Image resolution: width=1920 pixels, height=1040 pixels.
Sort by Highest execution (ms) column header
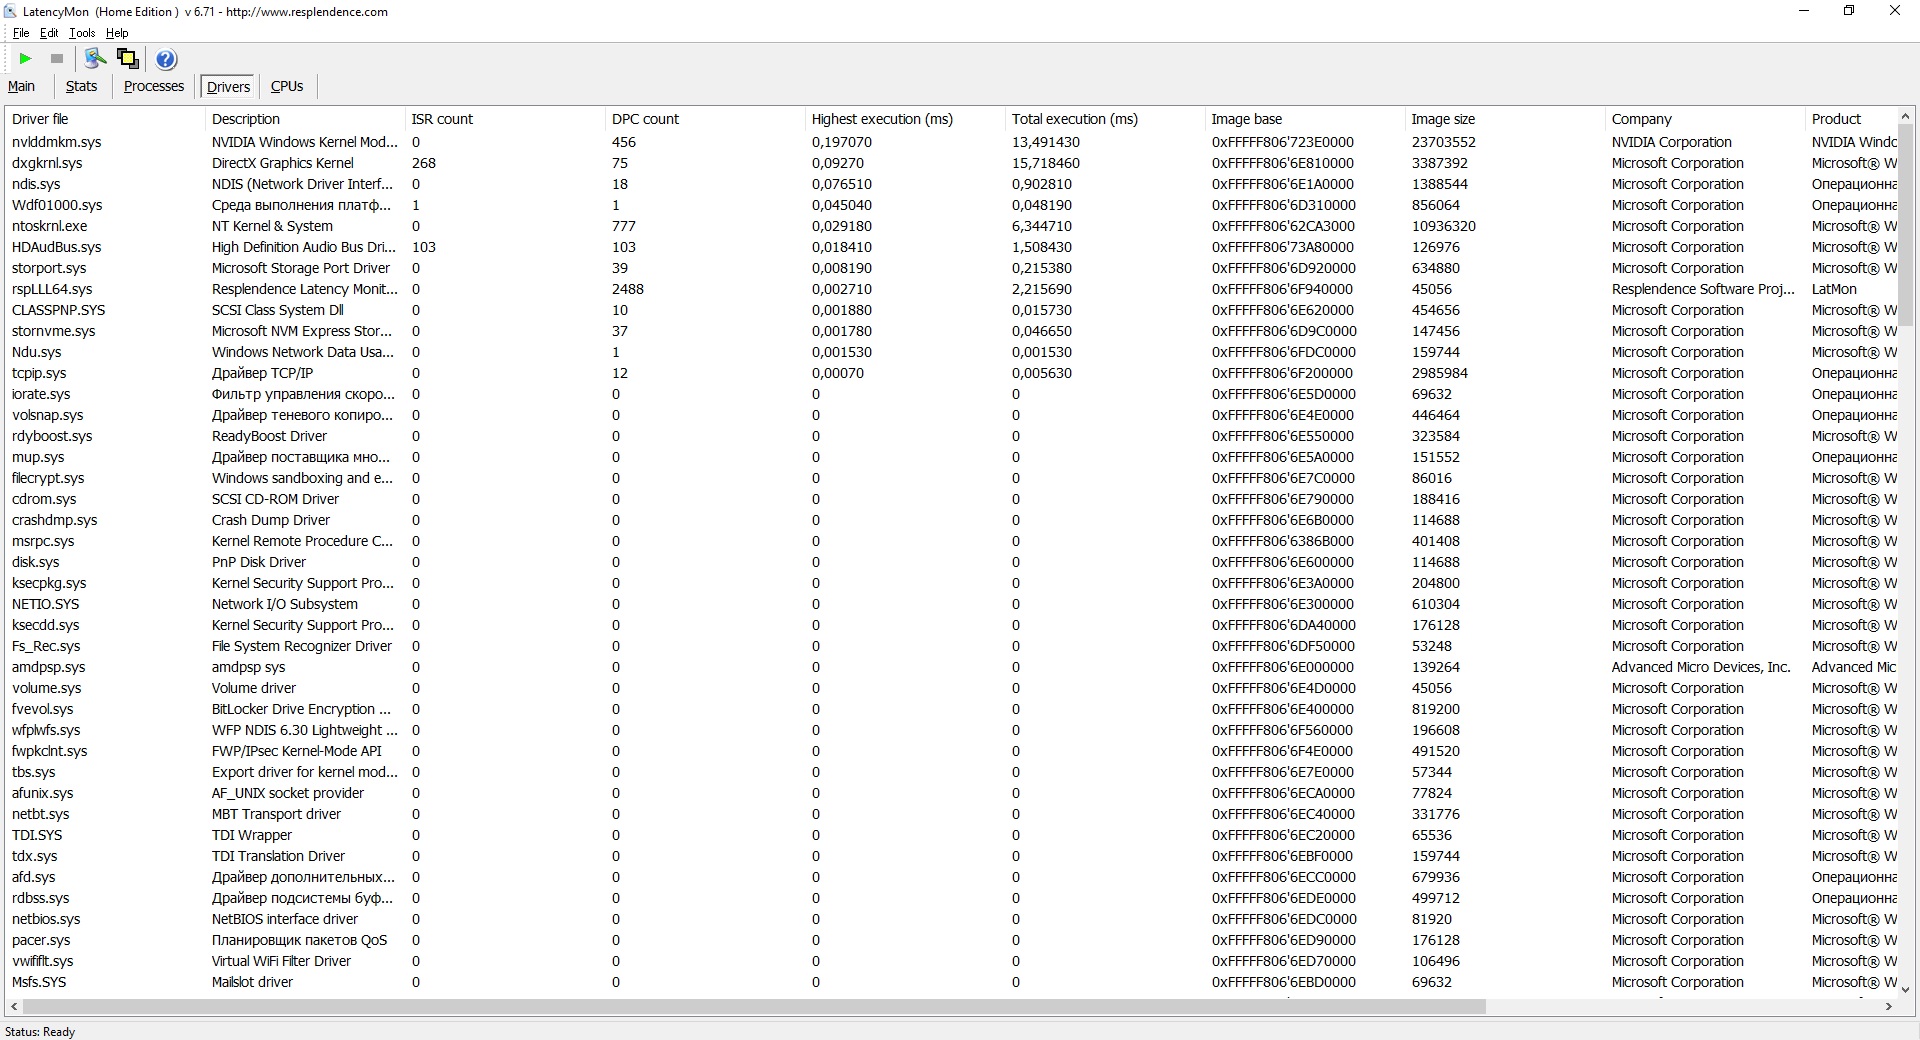pyautogui.click(x=905, y=119)
